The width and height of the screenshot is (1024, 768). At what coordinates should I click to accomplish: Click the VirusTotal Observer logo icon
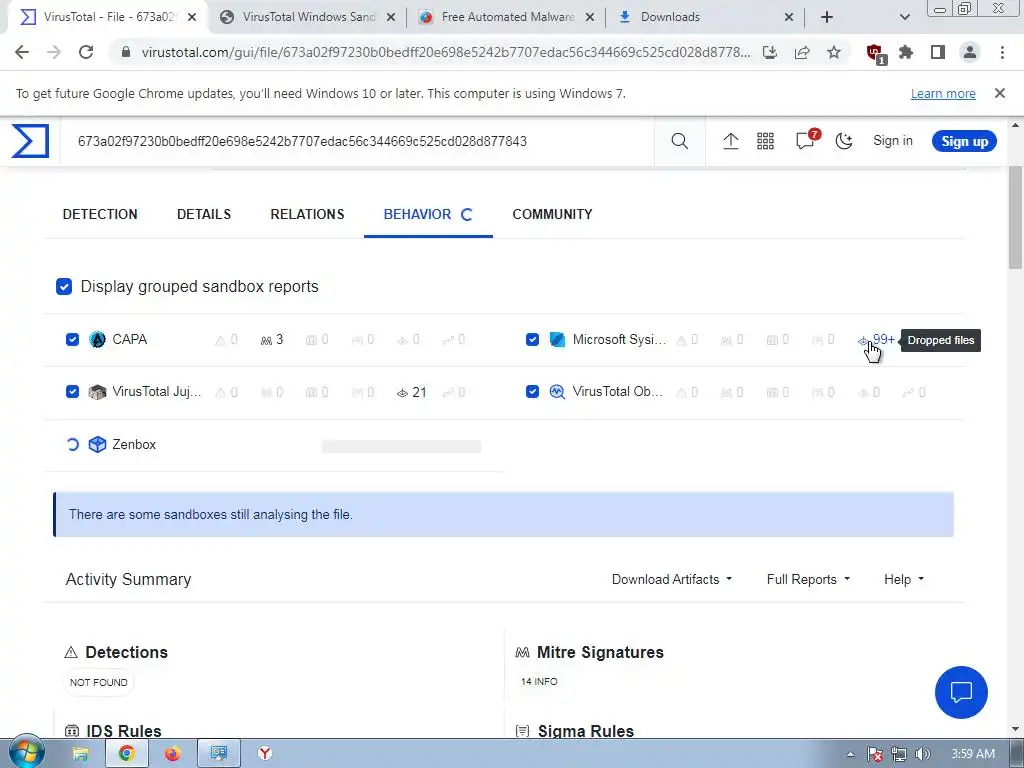[557, 392]
